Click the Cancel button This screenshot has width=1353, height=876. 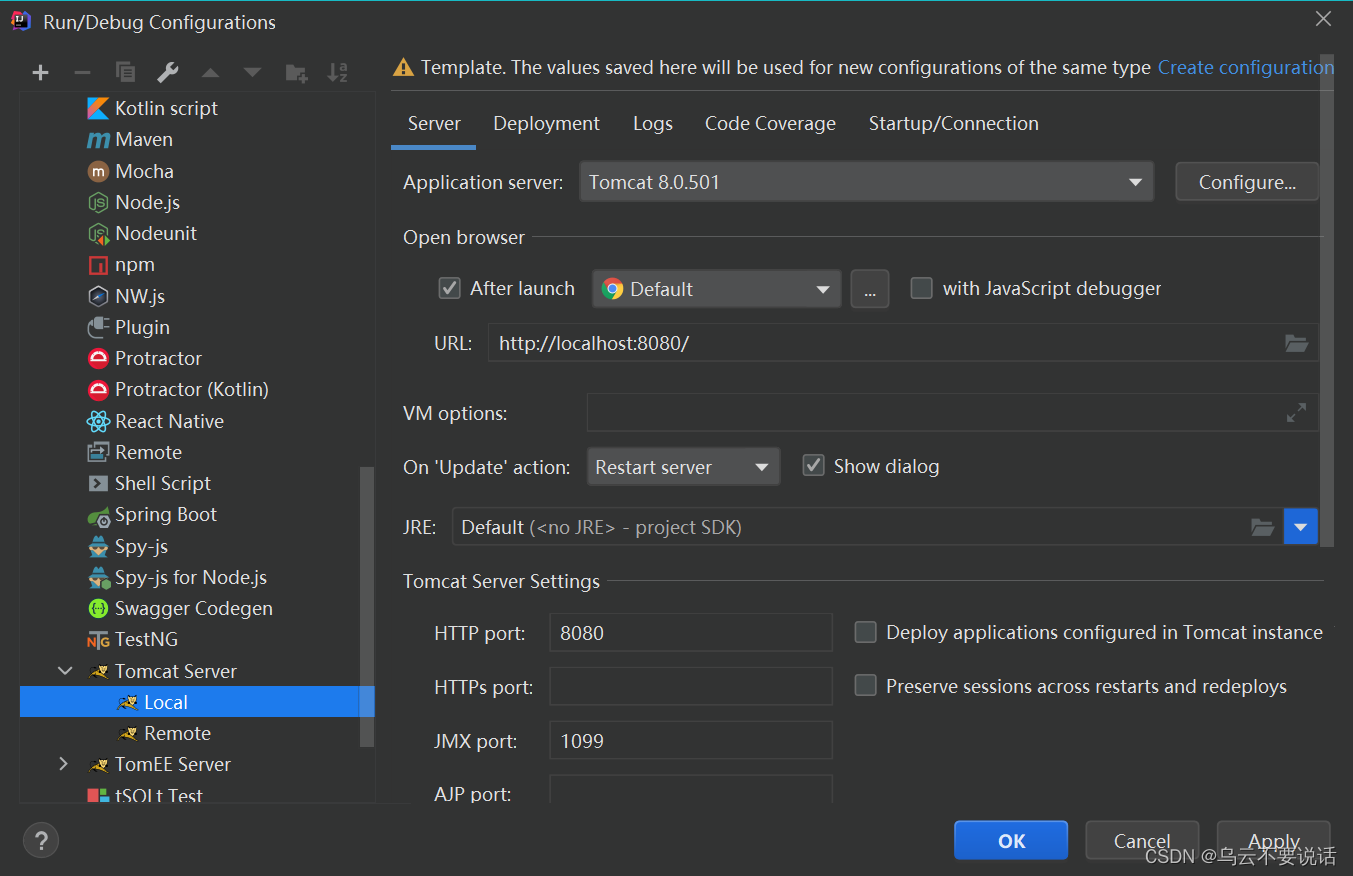click(x=1142, y=841)
